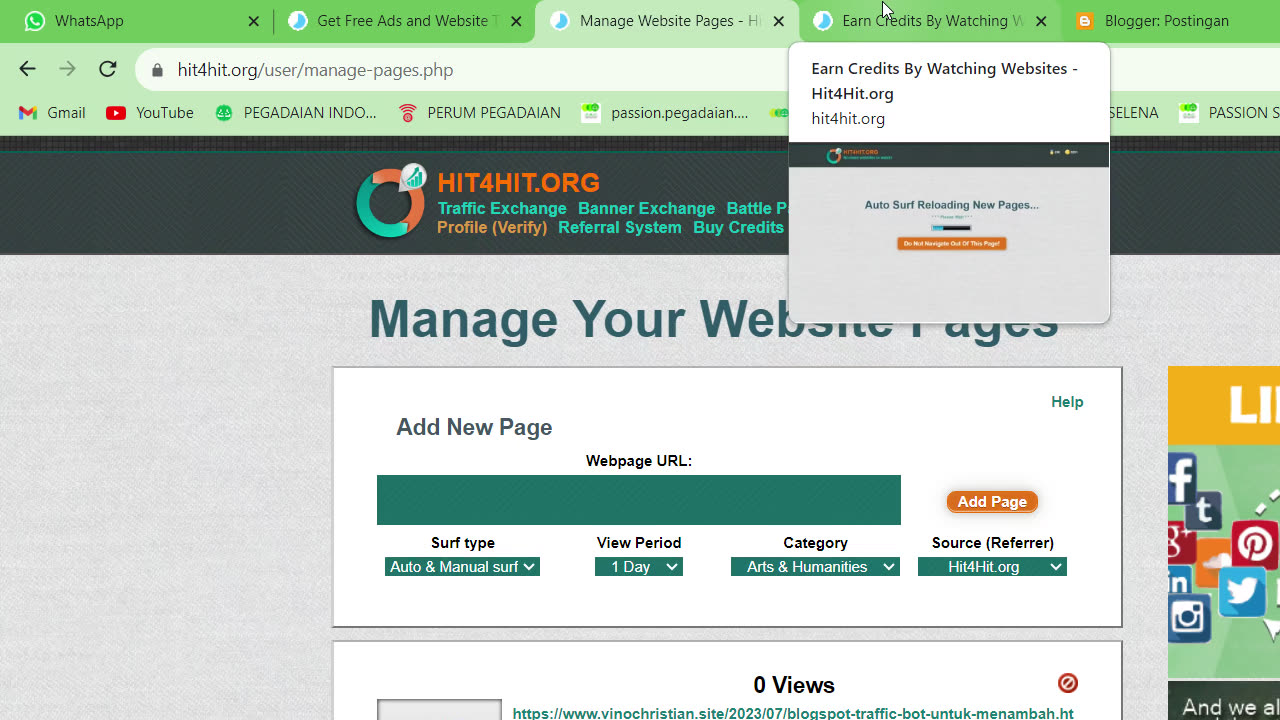Click the Pinterest icon in the side banner
This screenshot has width=1280, height=720.
click(1254, 545)
